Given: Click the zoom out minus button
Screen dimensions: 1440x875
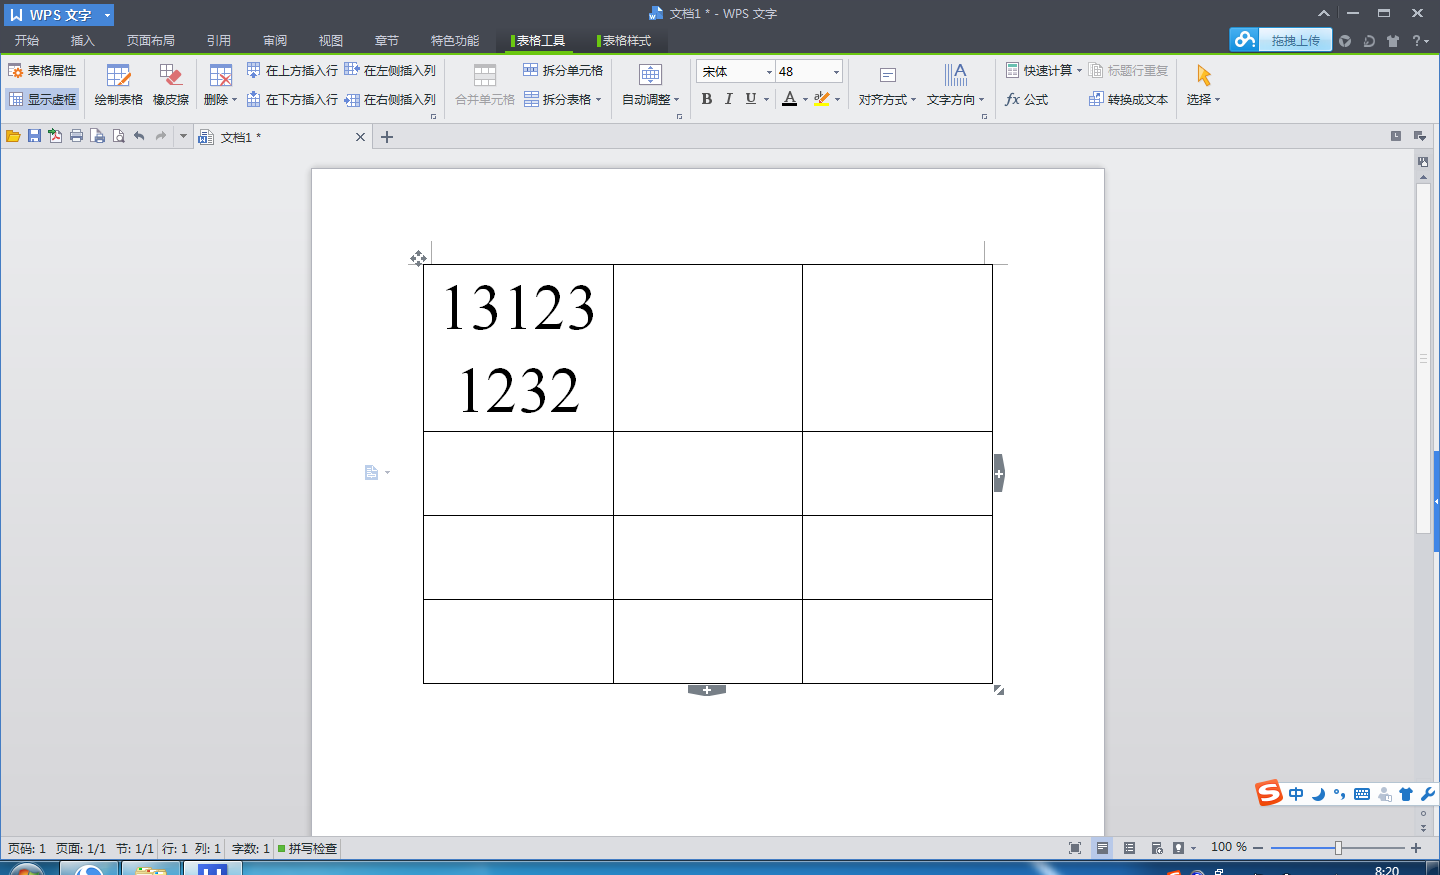Looking at the screenshot, I should click(x=1258, y=848).
